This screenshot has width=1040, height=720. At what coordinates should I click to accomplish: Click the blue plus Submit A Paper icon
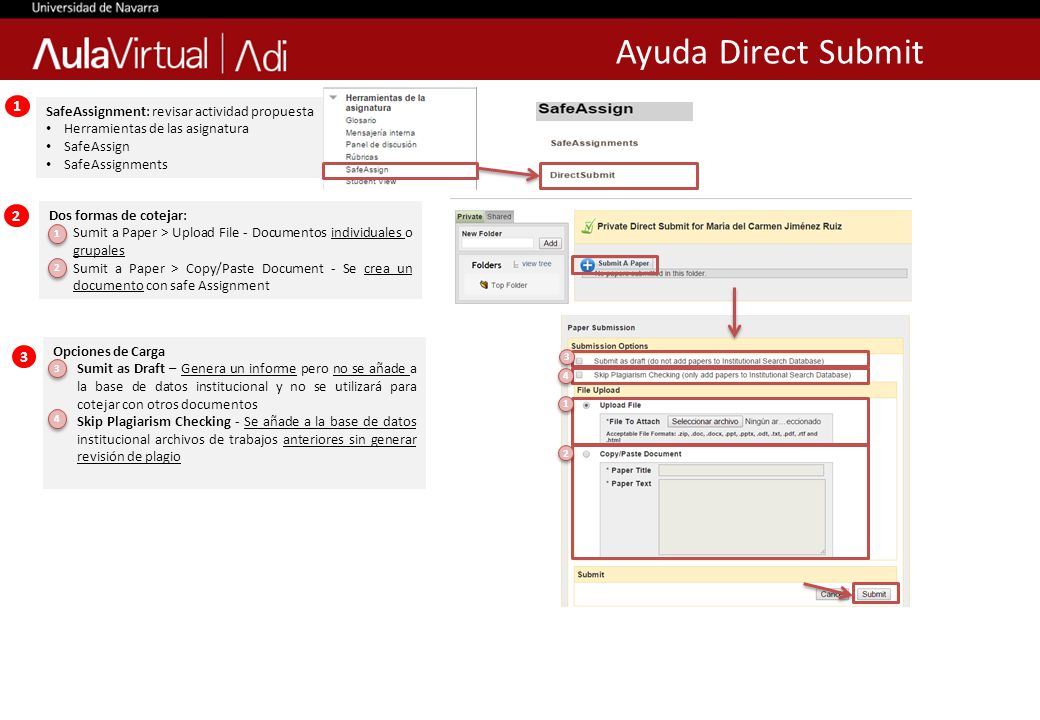click(588, 265)
